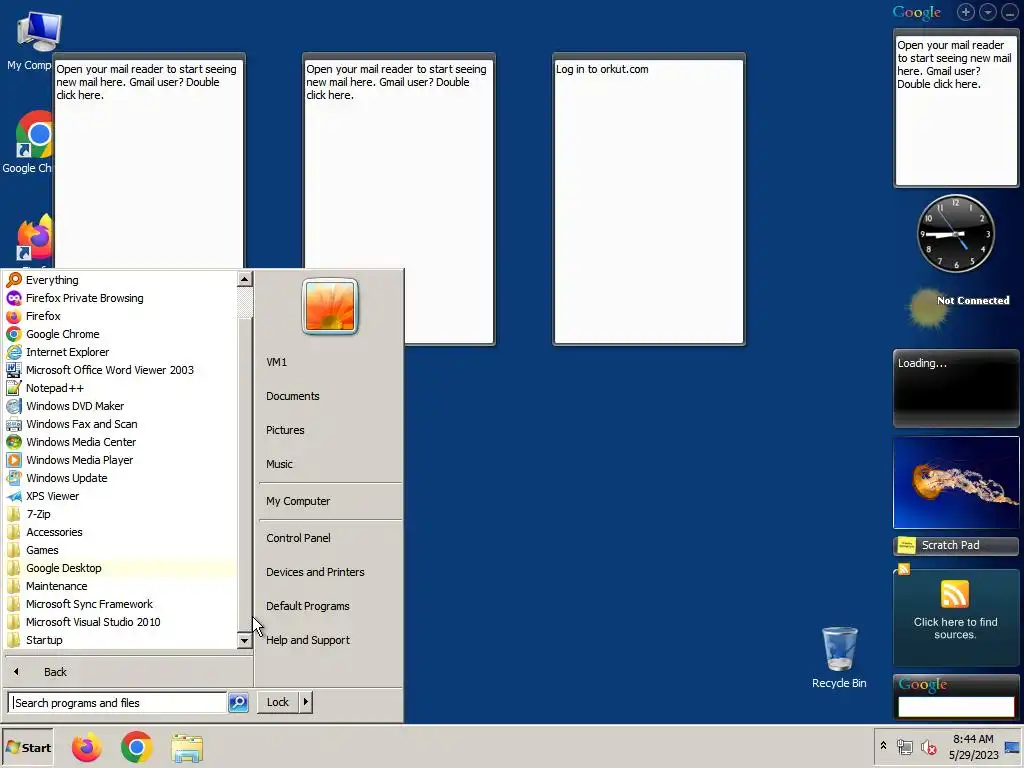Open the Recycle Bin desktop icon
This screenshot has height=768, width=1024.
click(x=839, y=658)
